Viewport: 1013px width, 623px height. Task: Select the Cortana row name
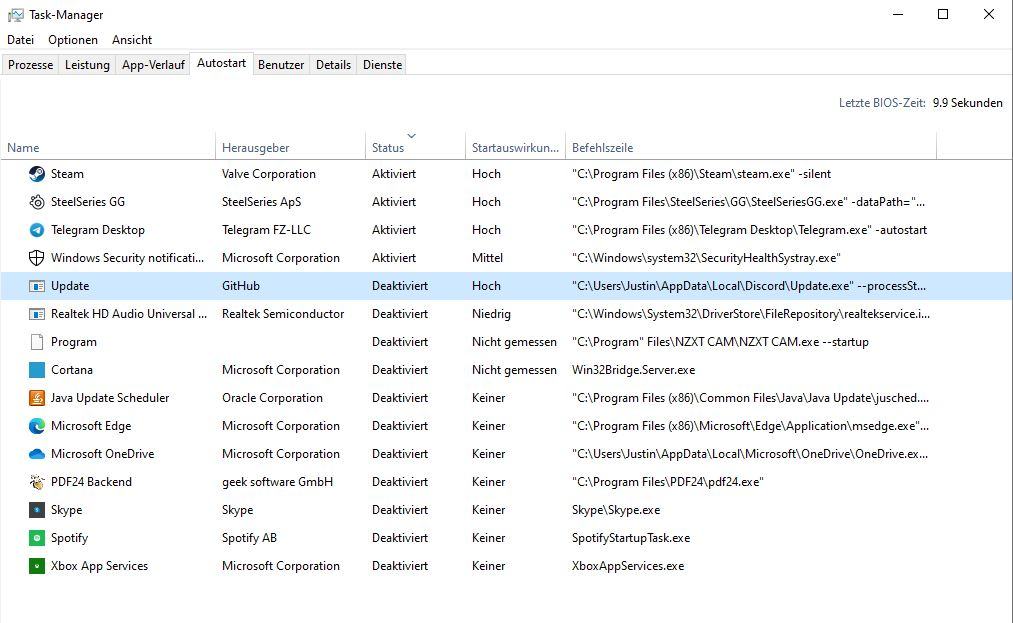(72, 370)
